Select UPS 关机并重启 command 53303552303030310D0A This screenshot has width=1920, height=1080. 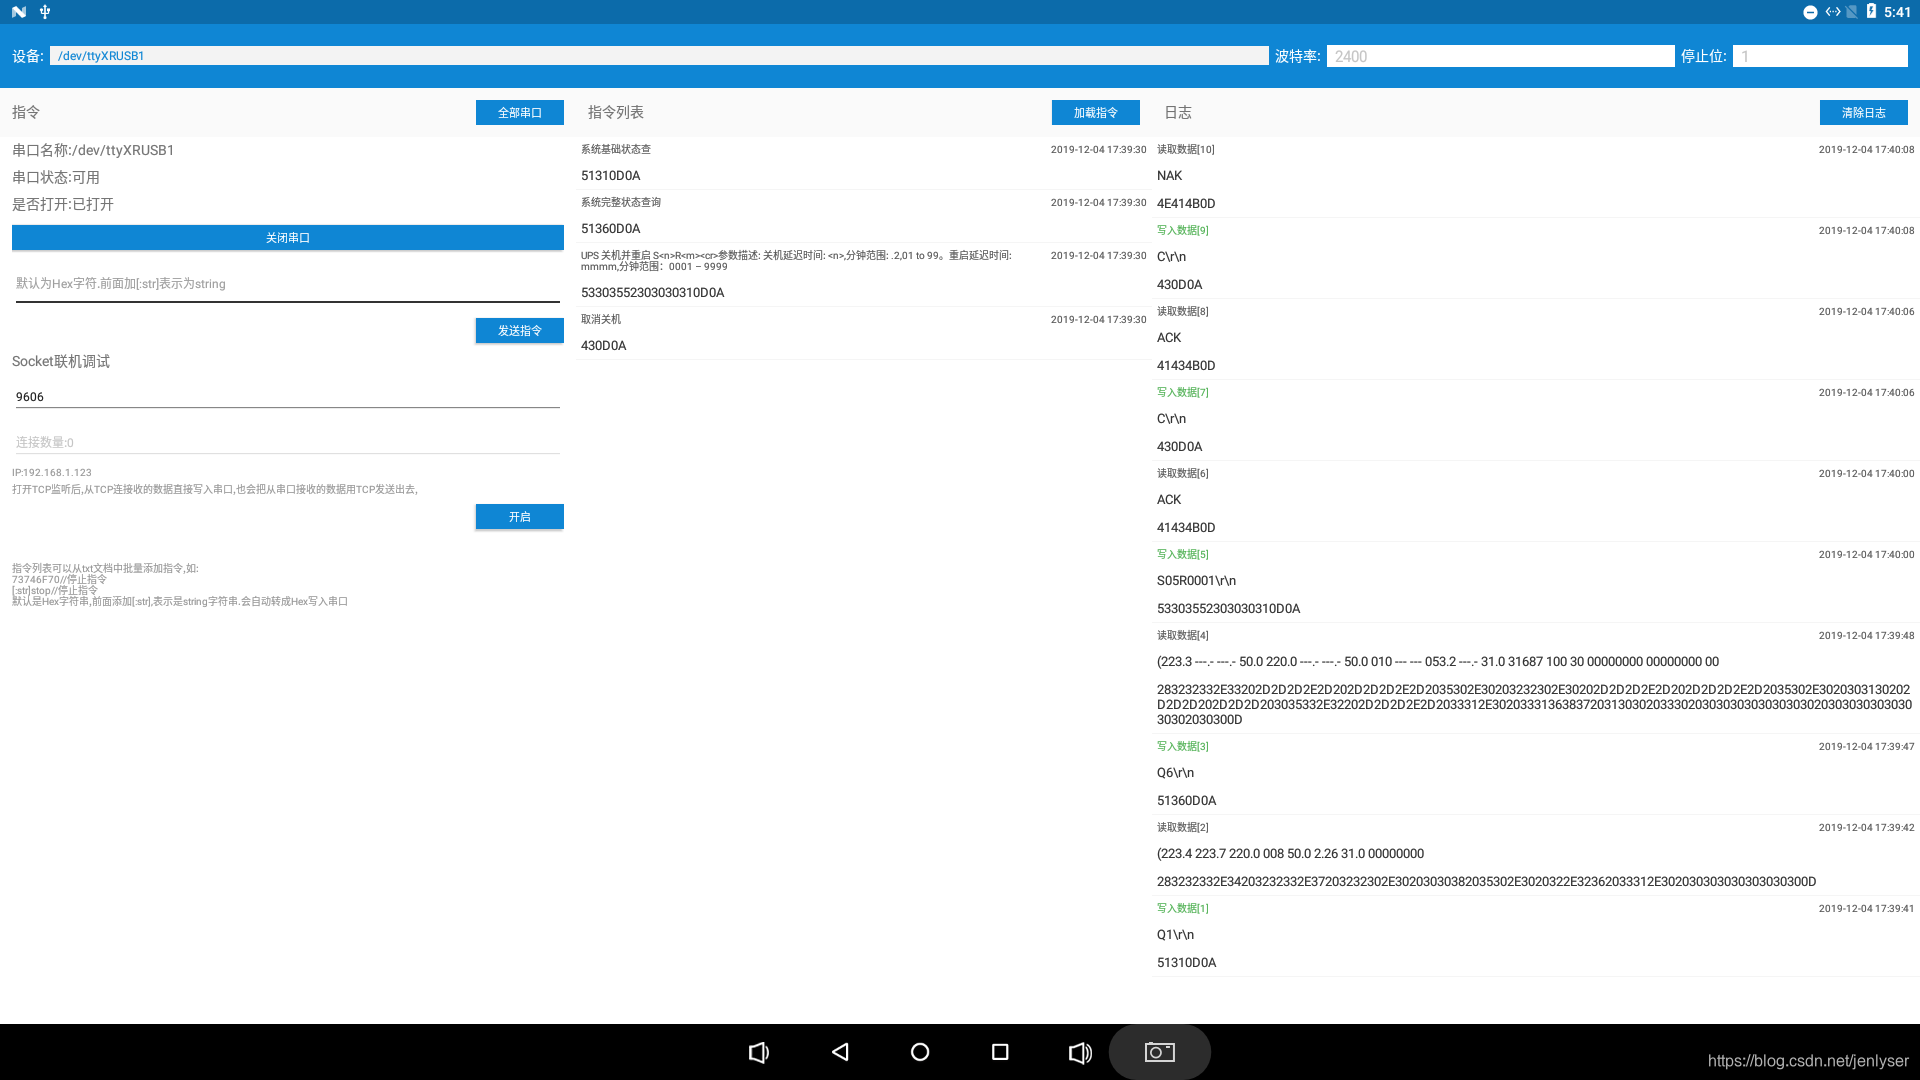(864, 275)
